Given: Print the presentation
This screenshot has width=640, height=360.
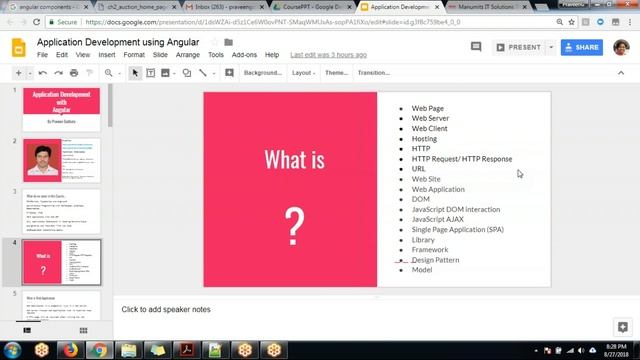Looking at the screenshot, I should [74, 73].
